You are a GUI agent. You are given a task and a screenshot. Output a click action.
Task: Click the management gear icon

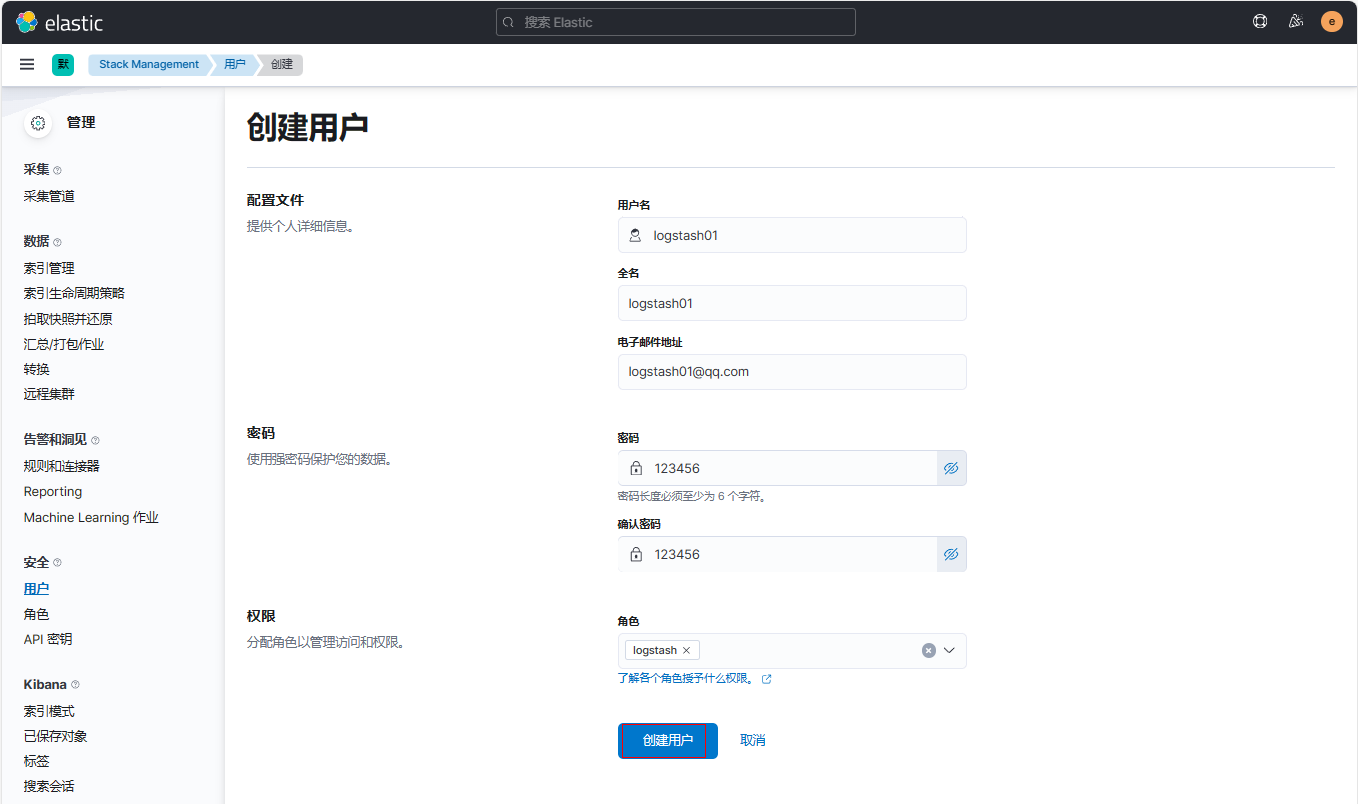click(38, 123)
